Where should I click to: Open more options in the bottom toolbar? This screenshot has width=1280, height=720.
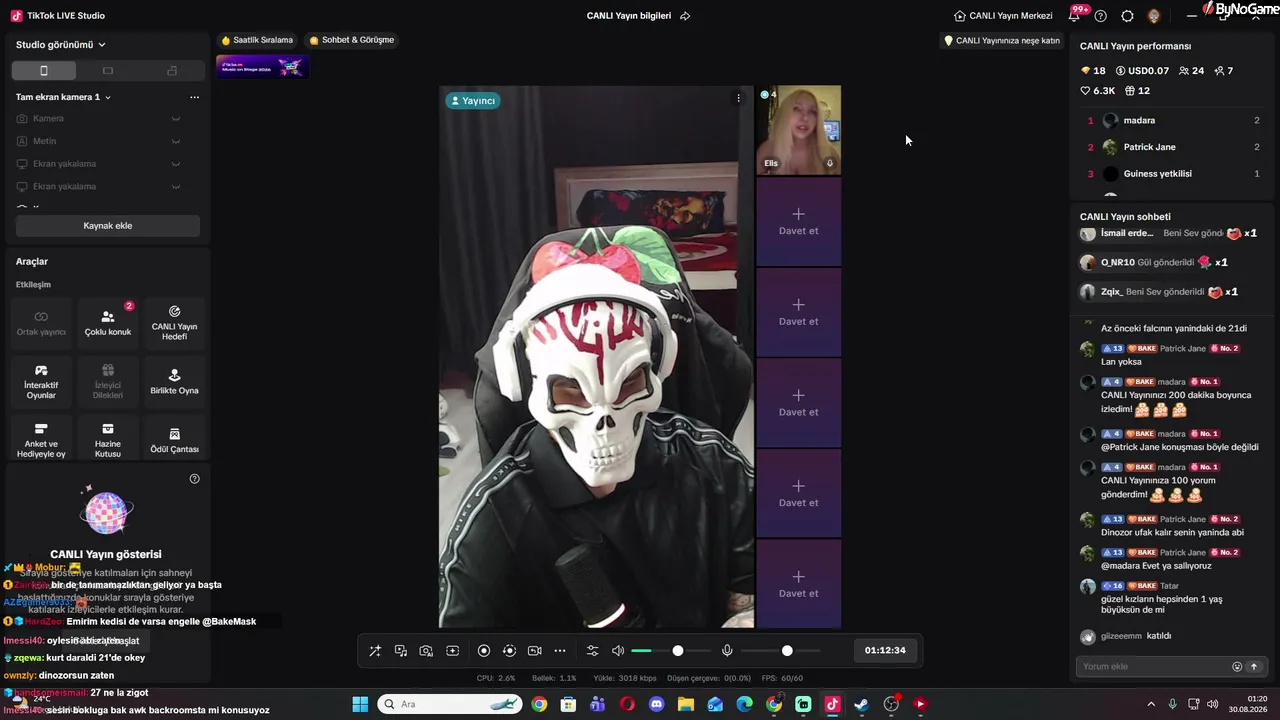pyautogui.click(x=560, y=651)
